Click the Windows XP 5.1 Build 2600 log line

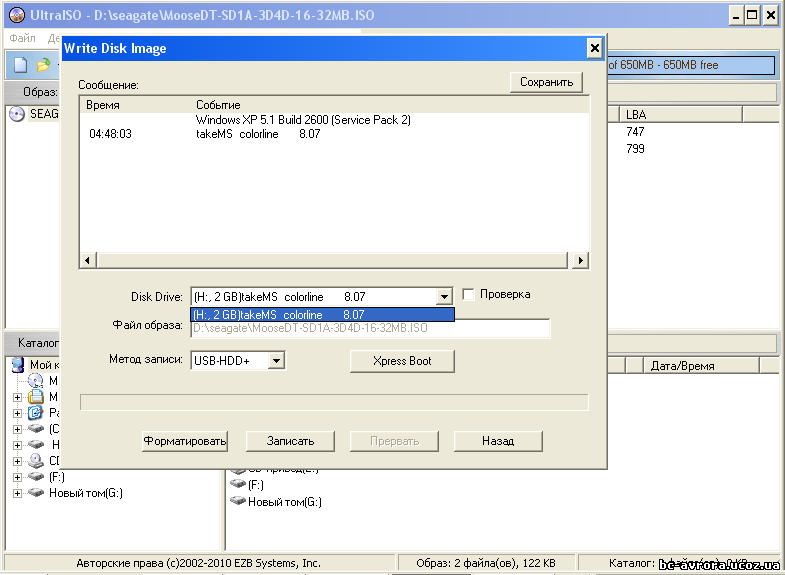point(303,120)
